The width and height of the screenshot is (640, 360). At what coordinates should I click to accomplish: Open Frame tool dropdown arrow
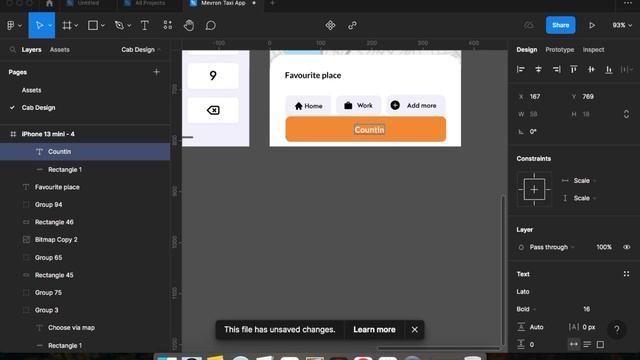76,26
